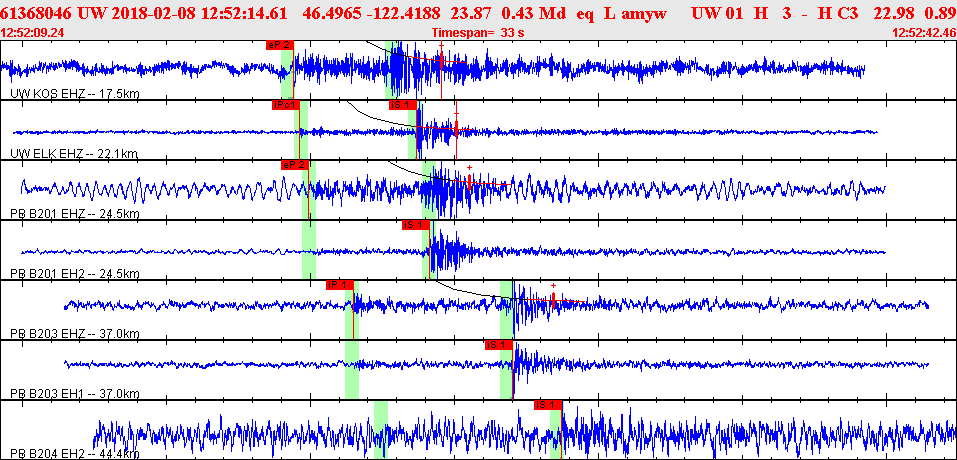
Task: Click the green P window on B201 EH2 trace
Action: click(x=309, y=249)
